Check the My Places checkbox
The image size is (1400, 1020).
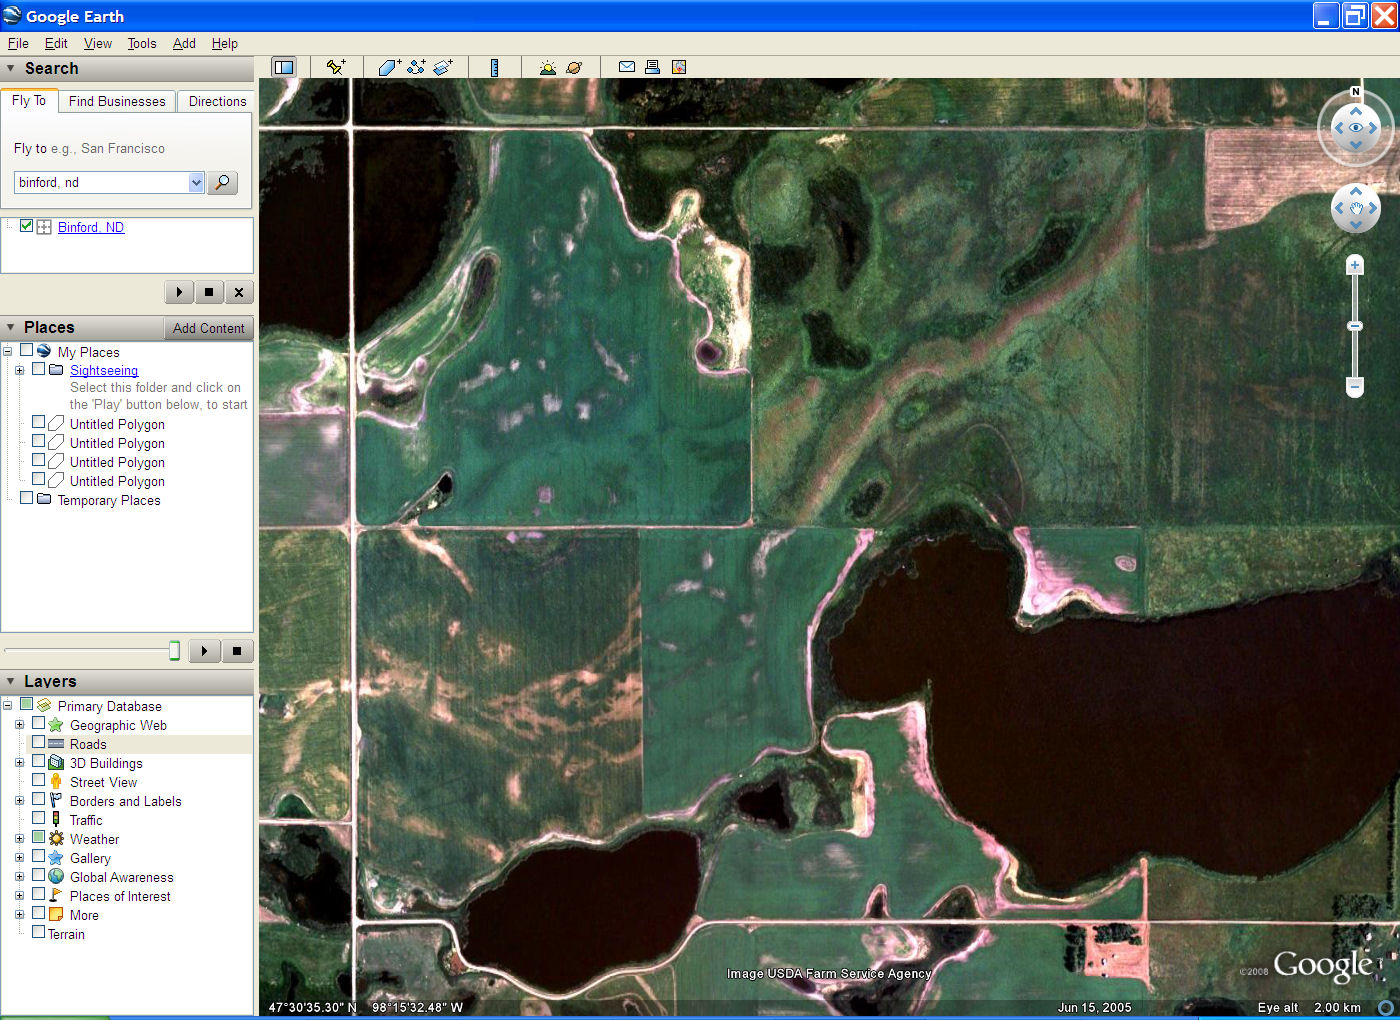26,350
